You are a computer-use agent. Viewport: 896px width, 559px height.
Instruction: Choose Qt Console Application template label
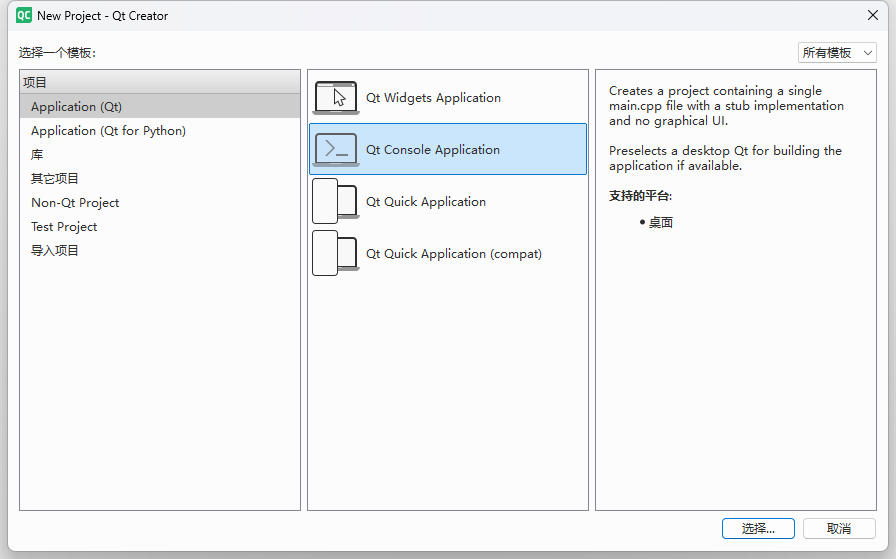[433, 150]
